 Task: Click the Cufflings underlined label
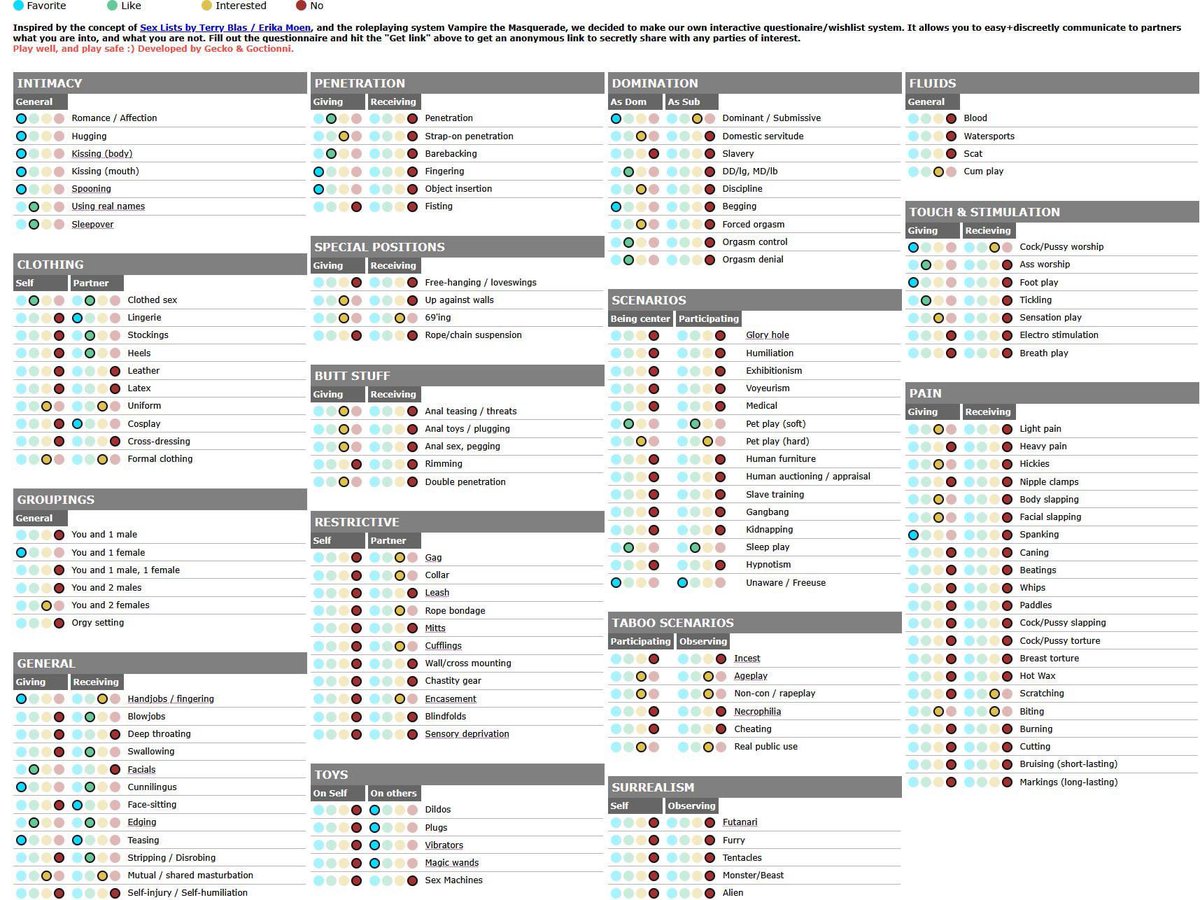[443, 646]
